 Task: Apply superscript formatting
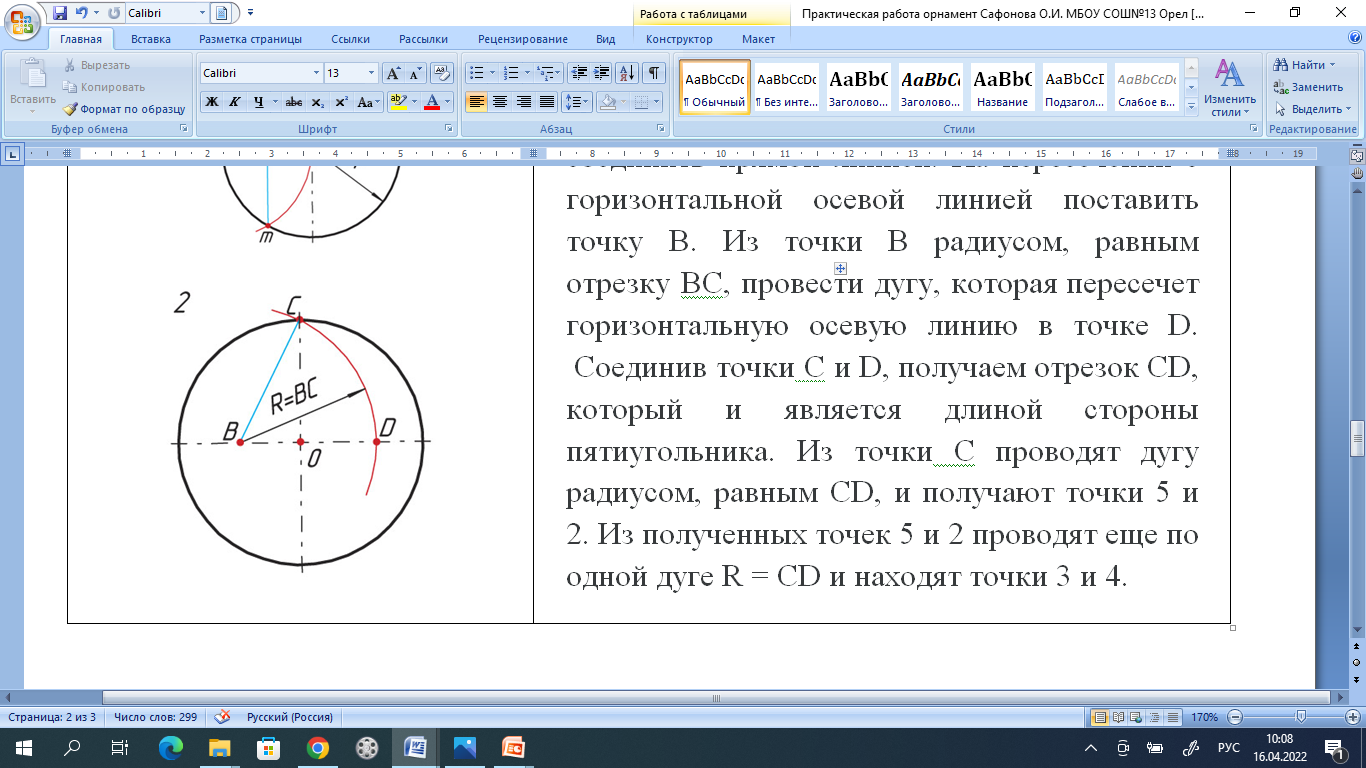tap(341, 102)
